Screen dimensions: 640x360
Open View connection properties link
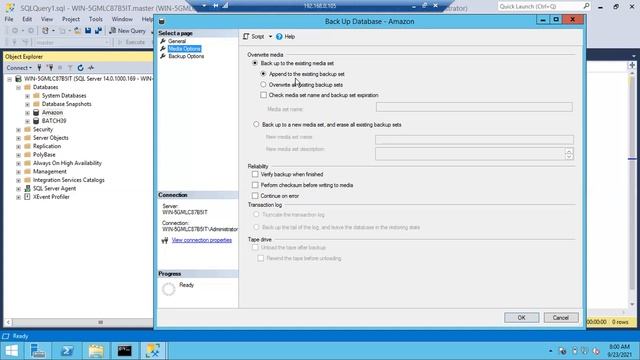202,240
